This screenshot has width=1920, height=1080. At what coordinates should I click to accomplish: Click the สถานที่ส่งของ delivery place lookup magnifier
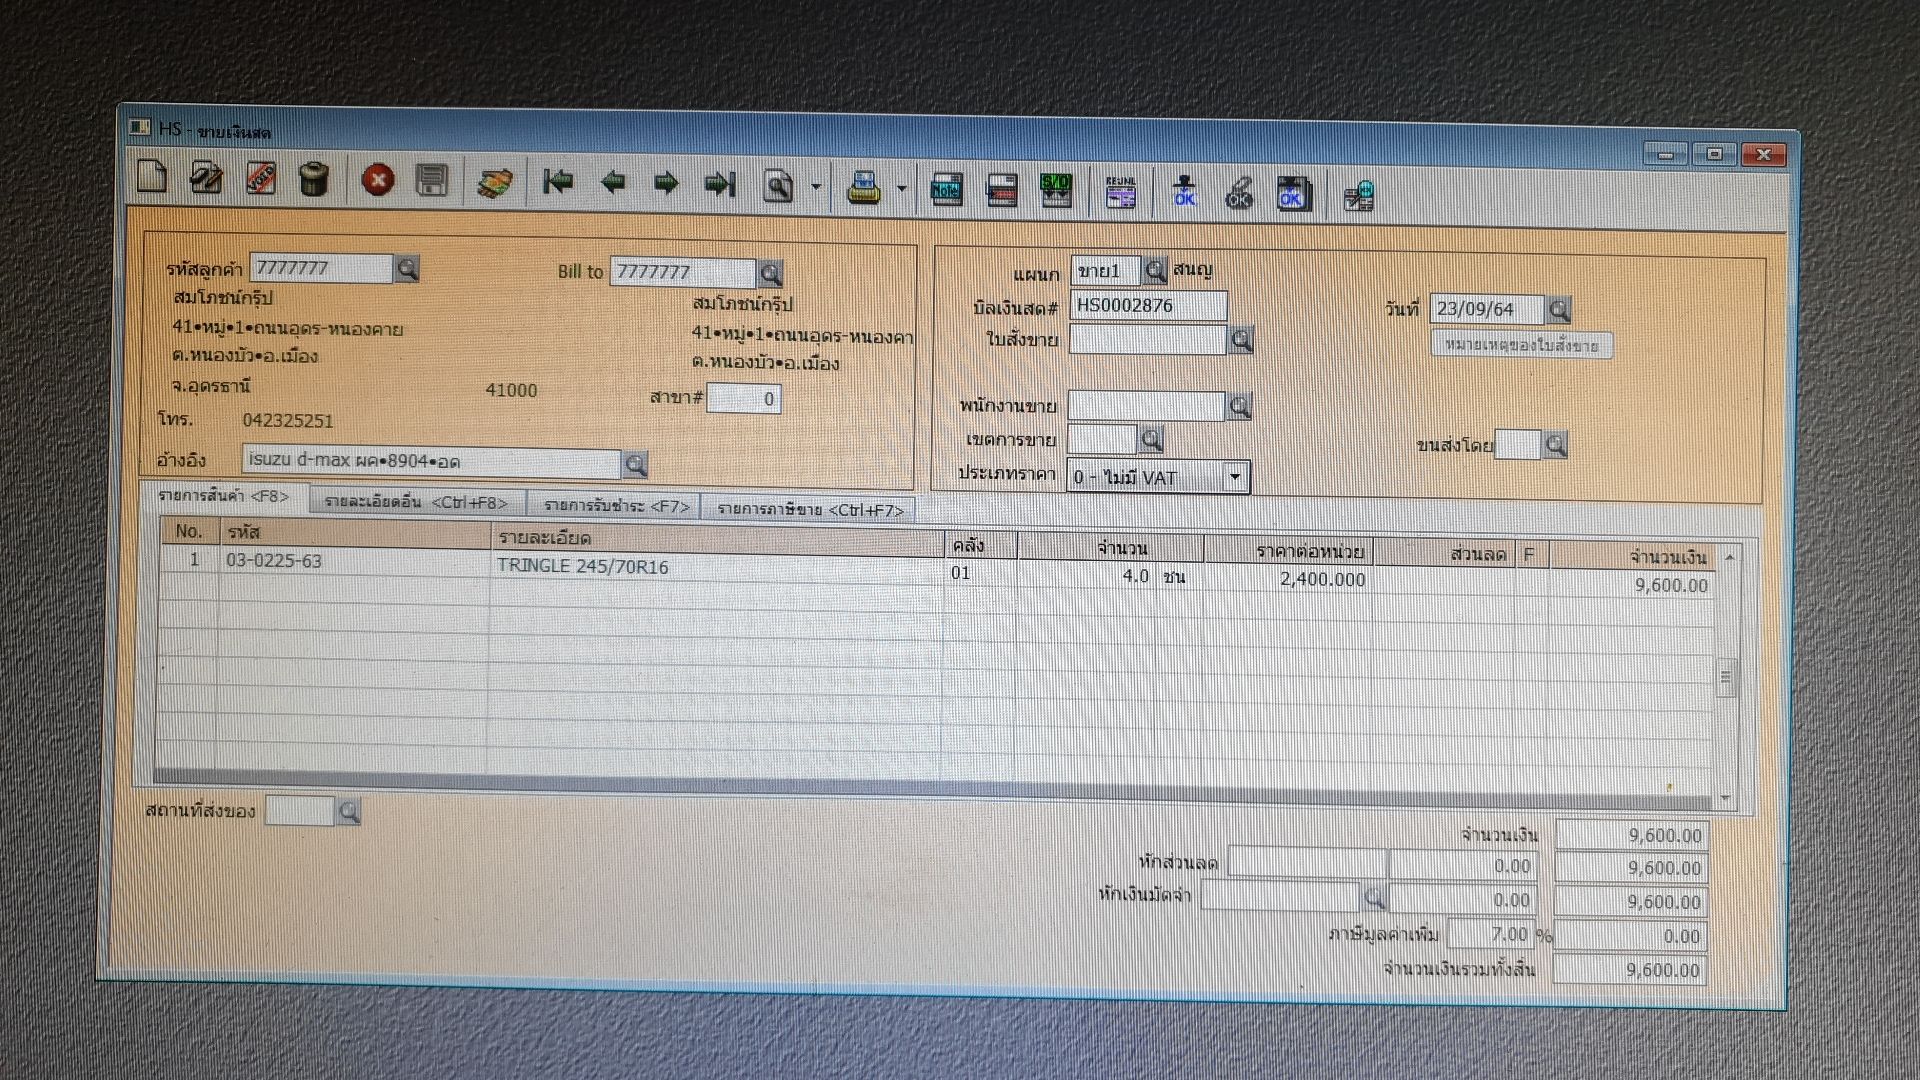[x=348, y=812]
